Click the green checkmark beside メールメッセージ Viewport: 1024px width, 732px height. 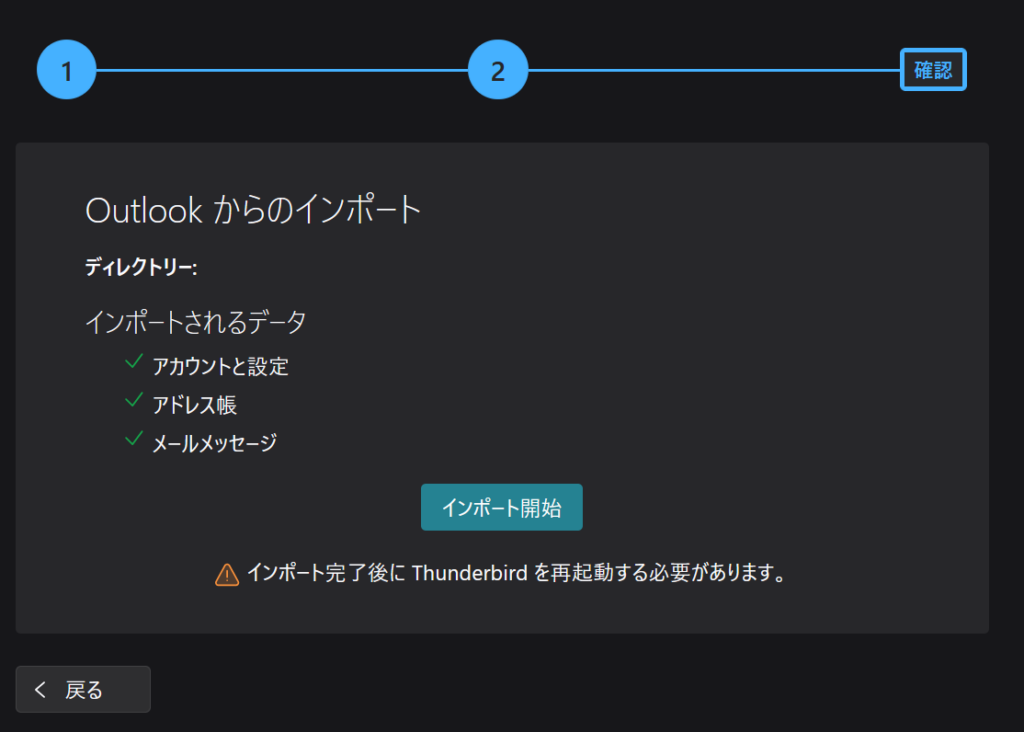tap(133, 439)
